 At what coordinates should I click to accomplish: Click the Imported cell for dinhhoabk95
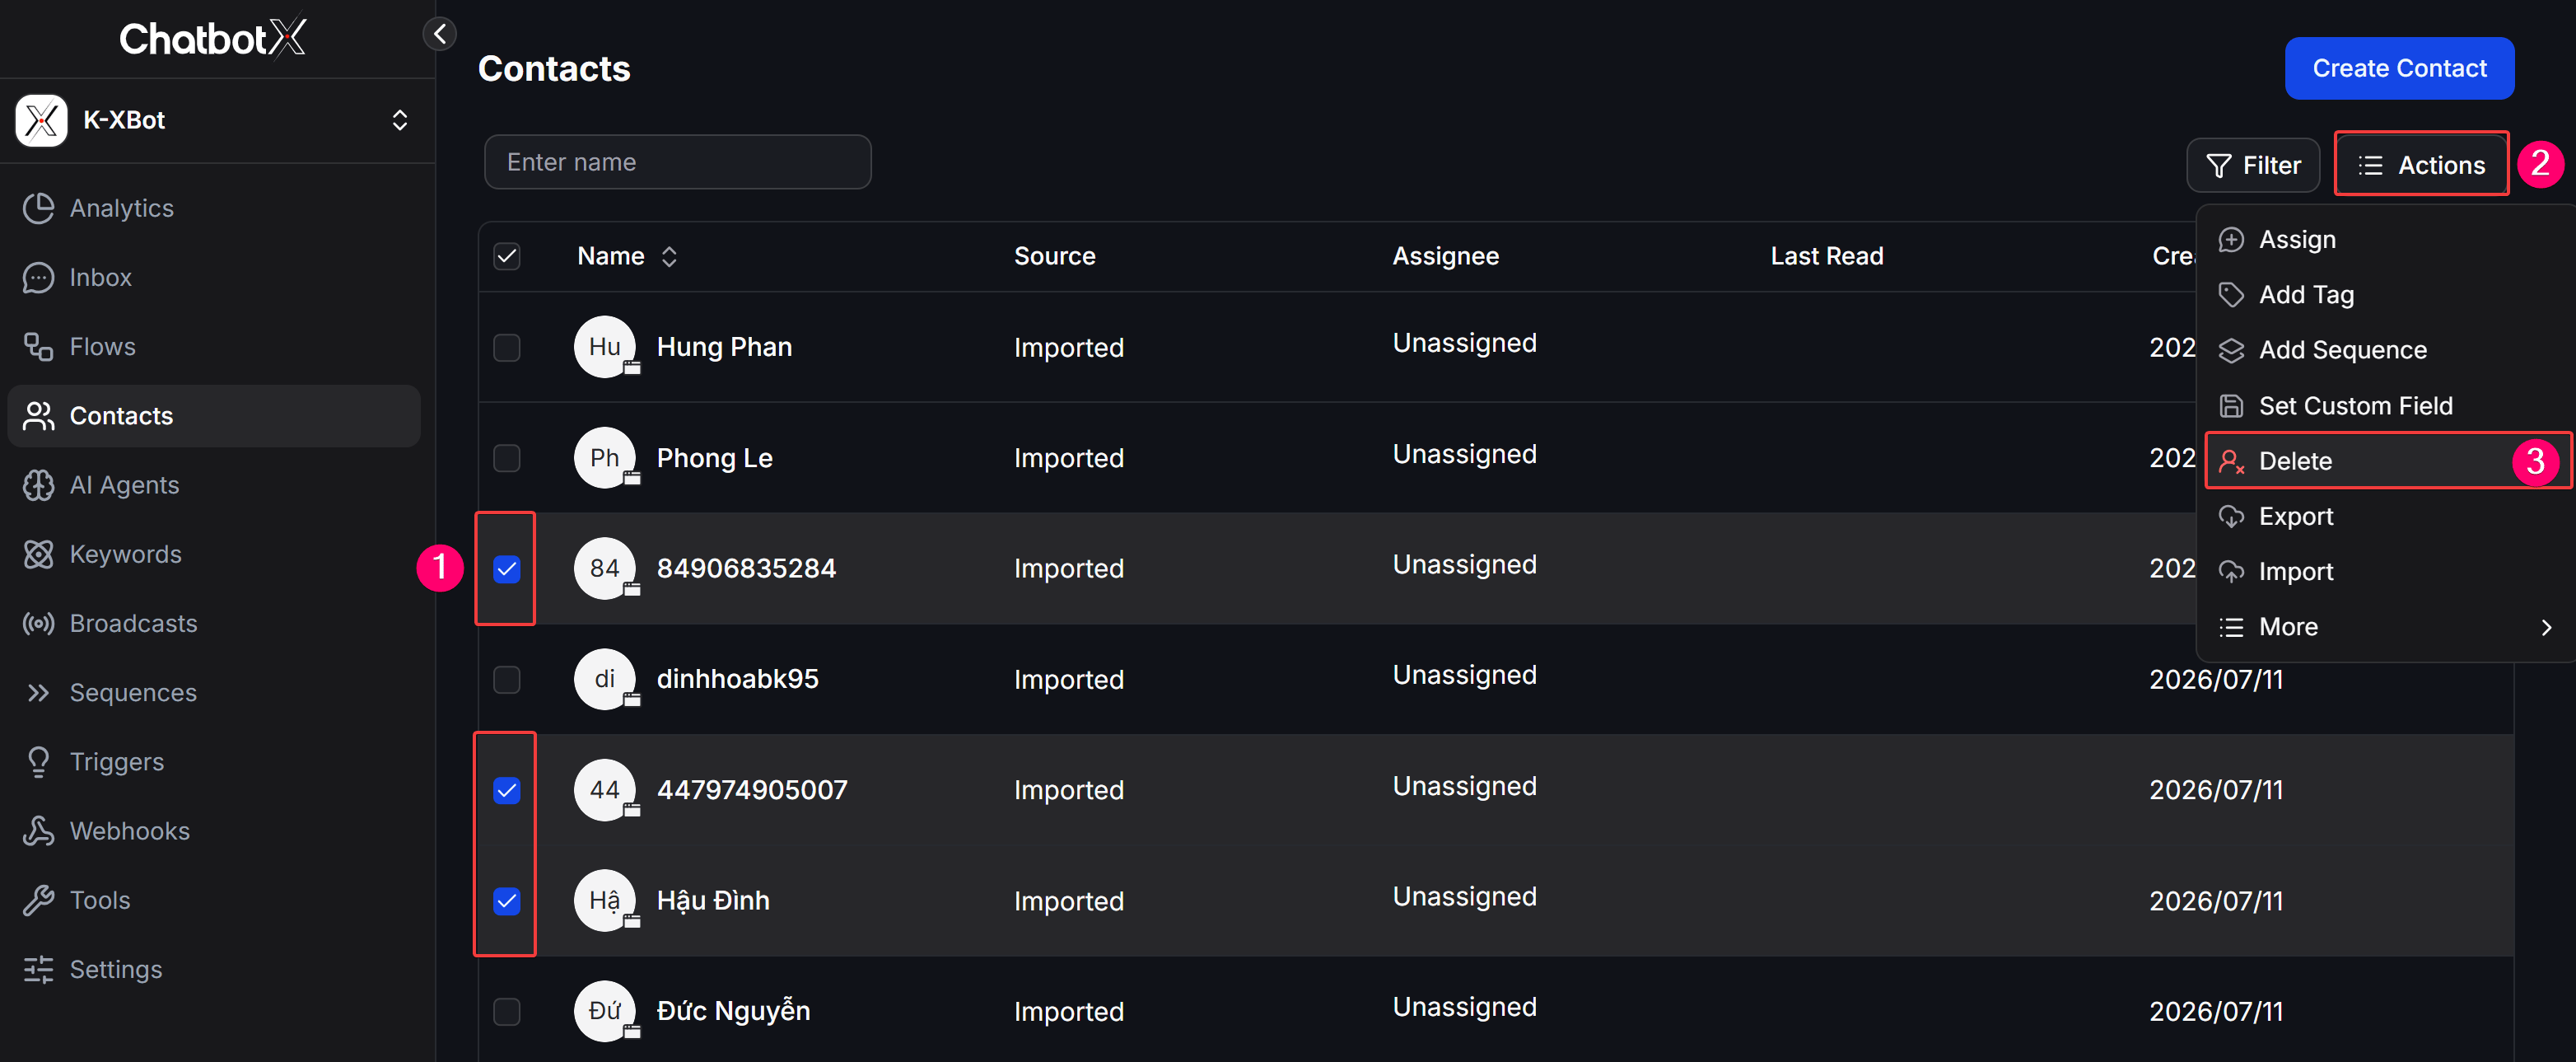1068,679
